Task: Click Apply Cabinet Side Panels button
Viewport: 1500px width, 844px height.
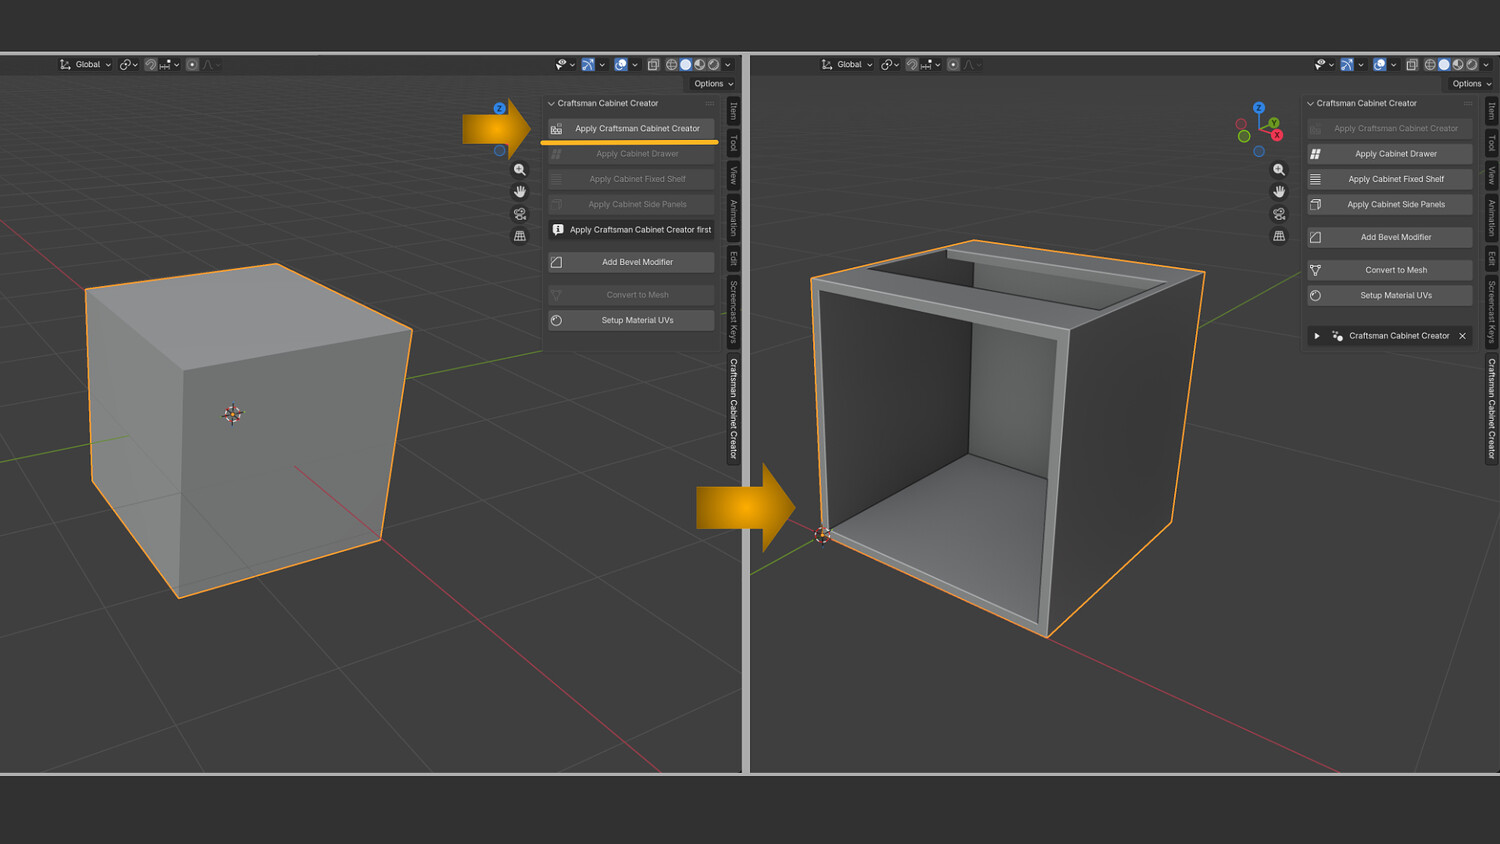Action: (x=1390, y=204)
